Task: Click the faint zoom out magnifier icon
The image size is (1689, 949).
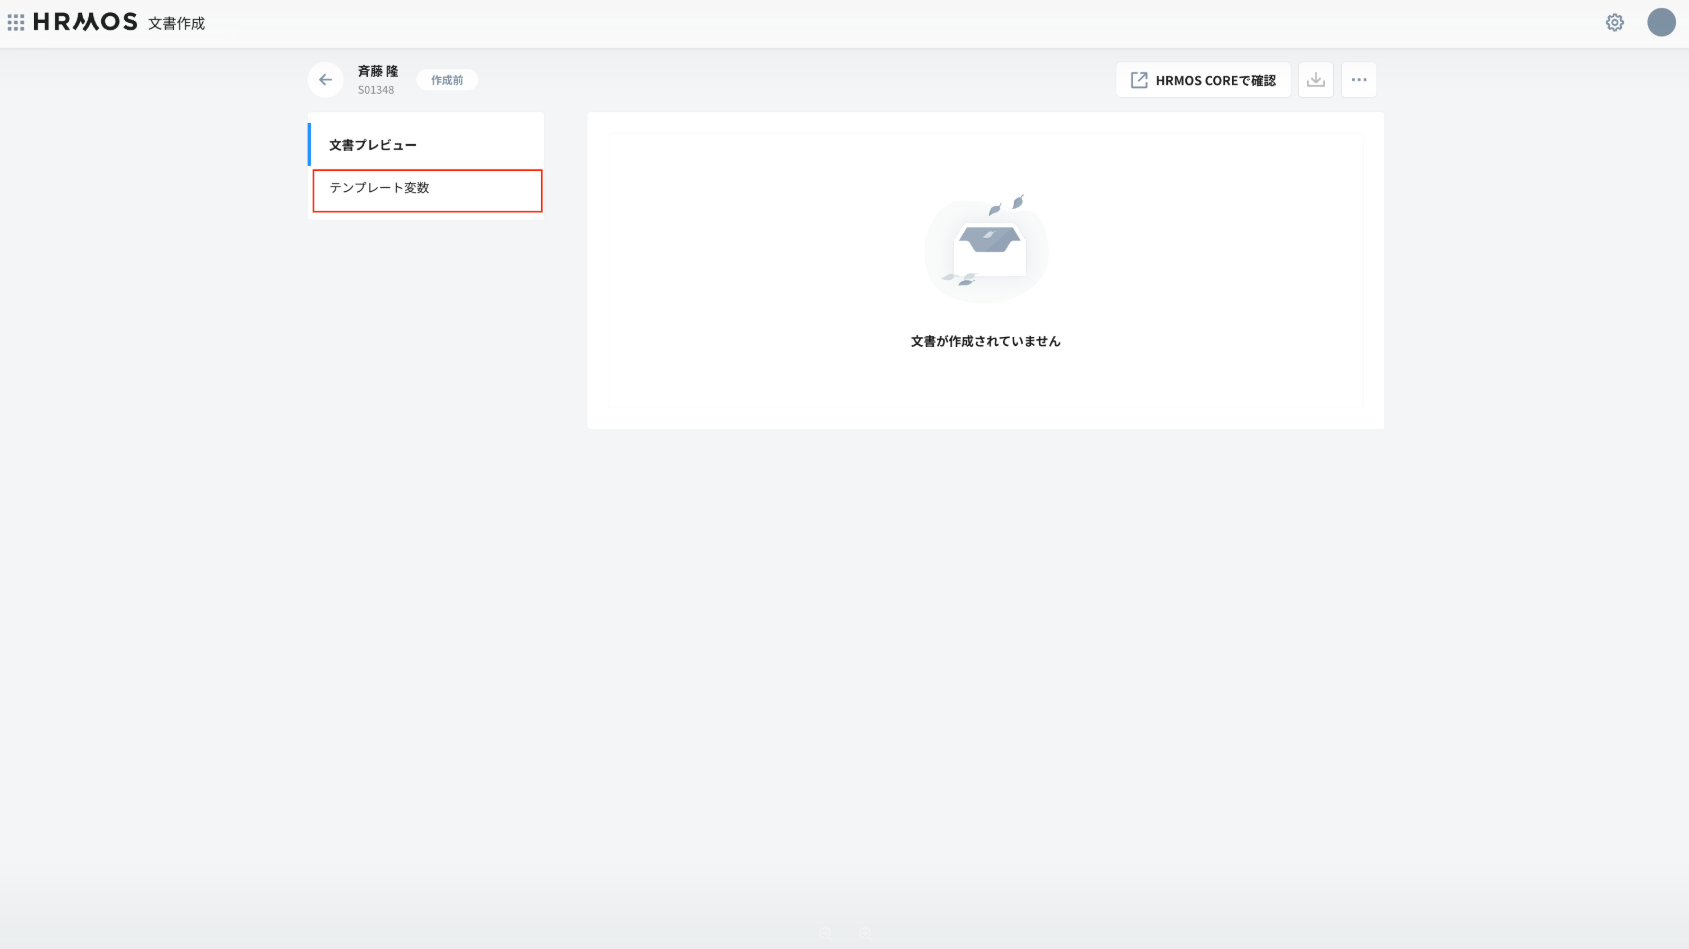Action: pos(826,934)
